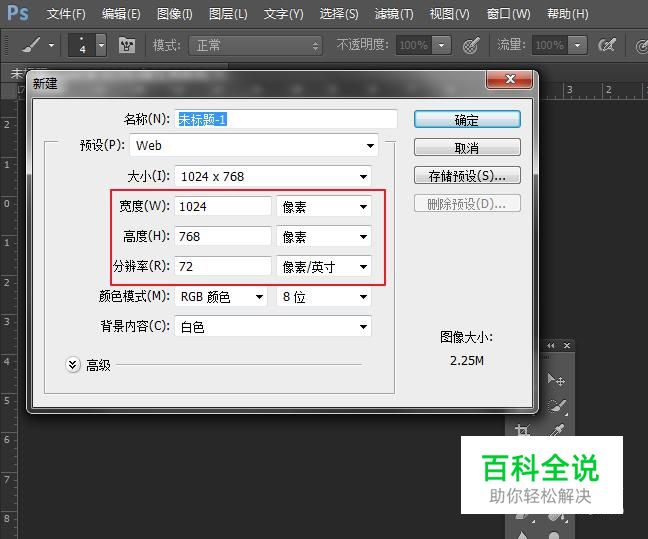Image resolution: width=648 pixels, height=539 pixels.
Task: Enable the airbrush mode icon
Action: click(x=607, y=45)
